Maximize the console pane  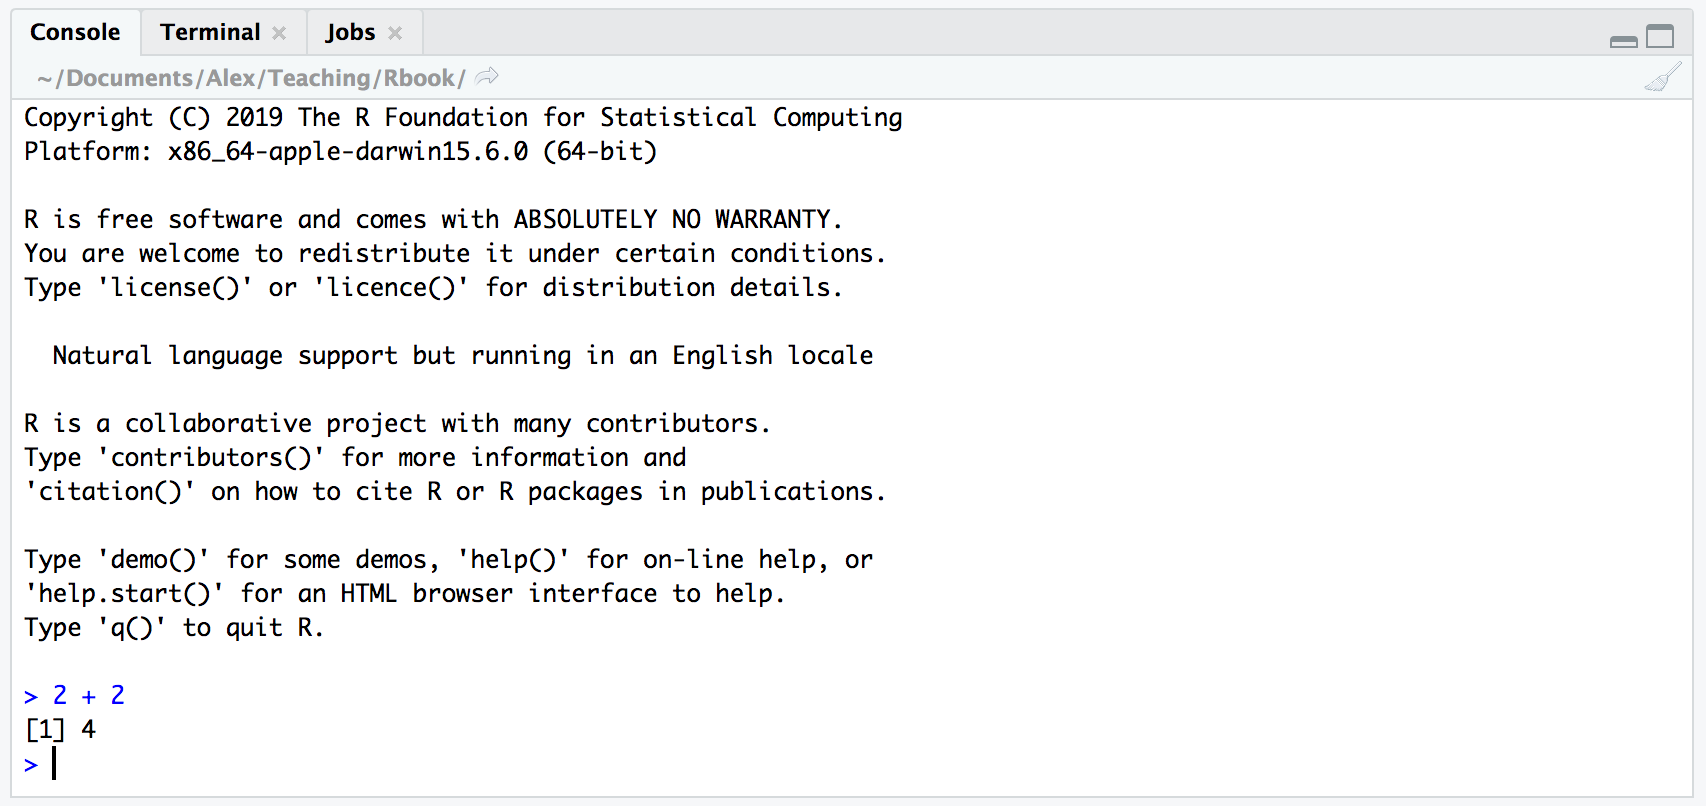(x=1660, y=37)
